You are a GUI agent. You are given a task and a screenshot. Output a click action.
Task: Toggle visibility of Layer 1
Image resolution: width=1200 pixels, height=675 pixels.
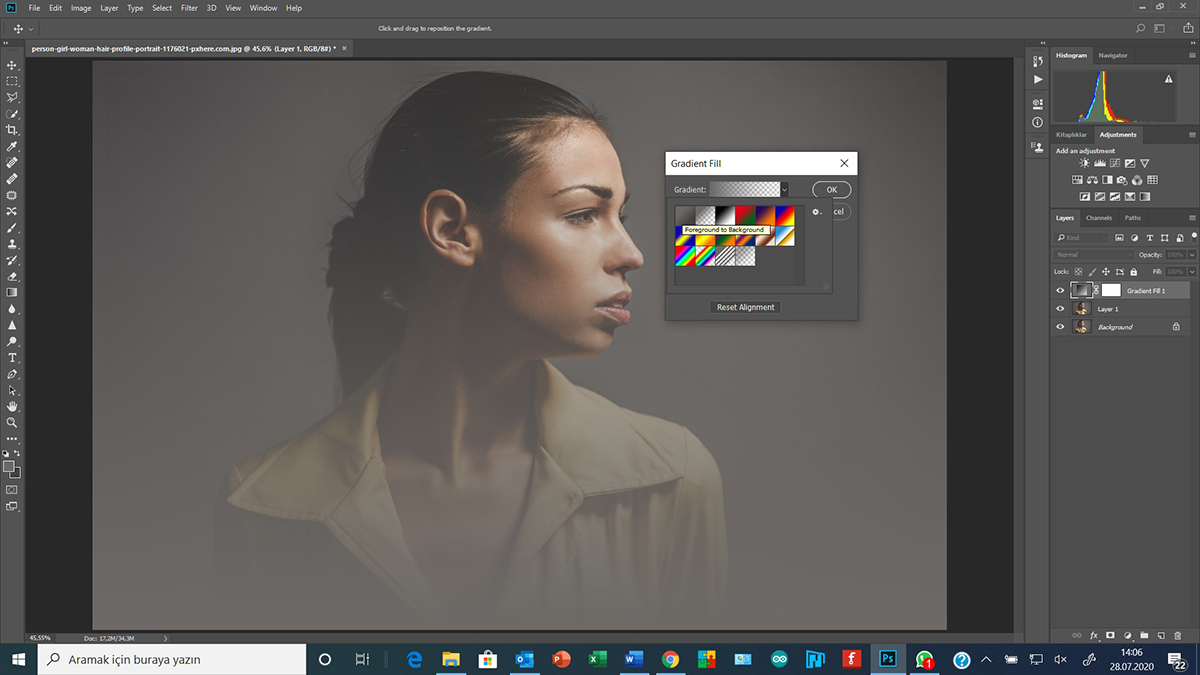coord(1060,309)
